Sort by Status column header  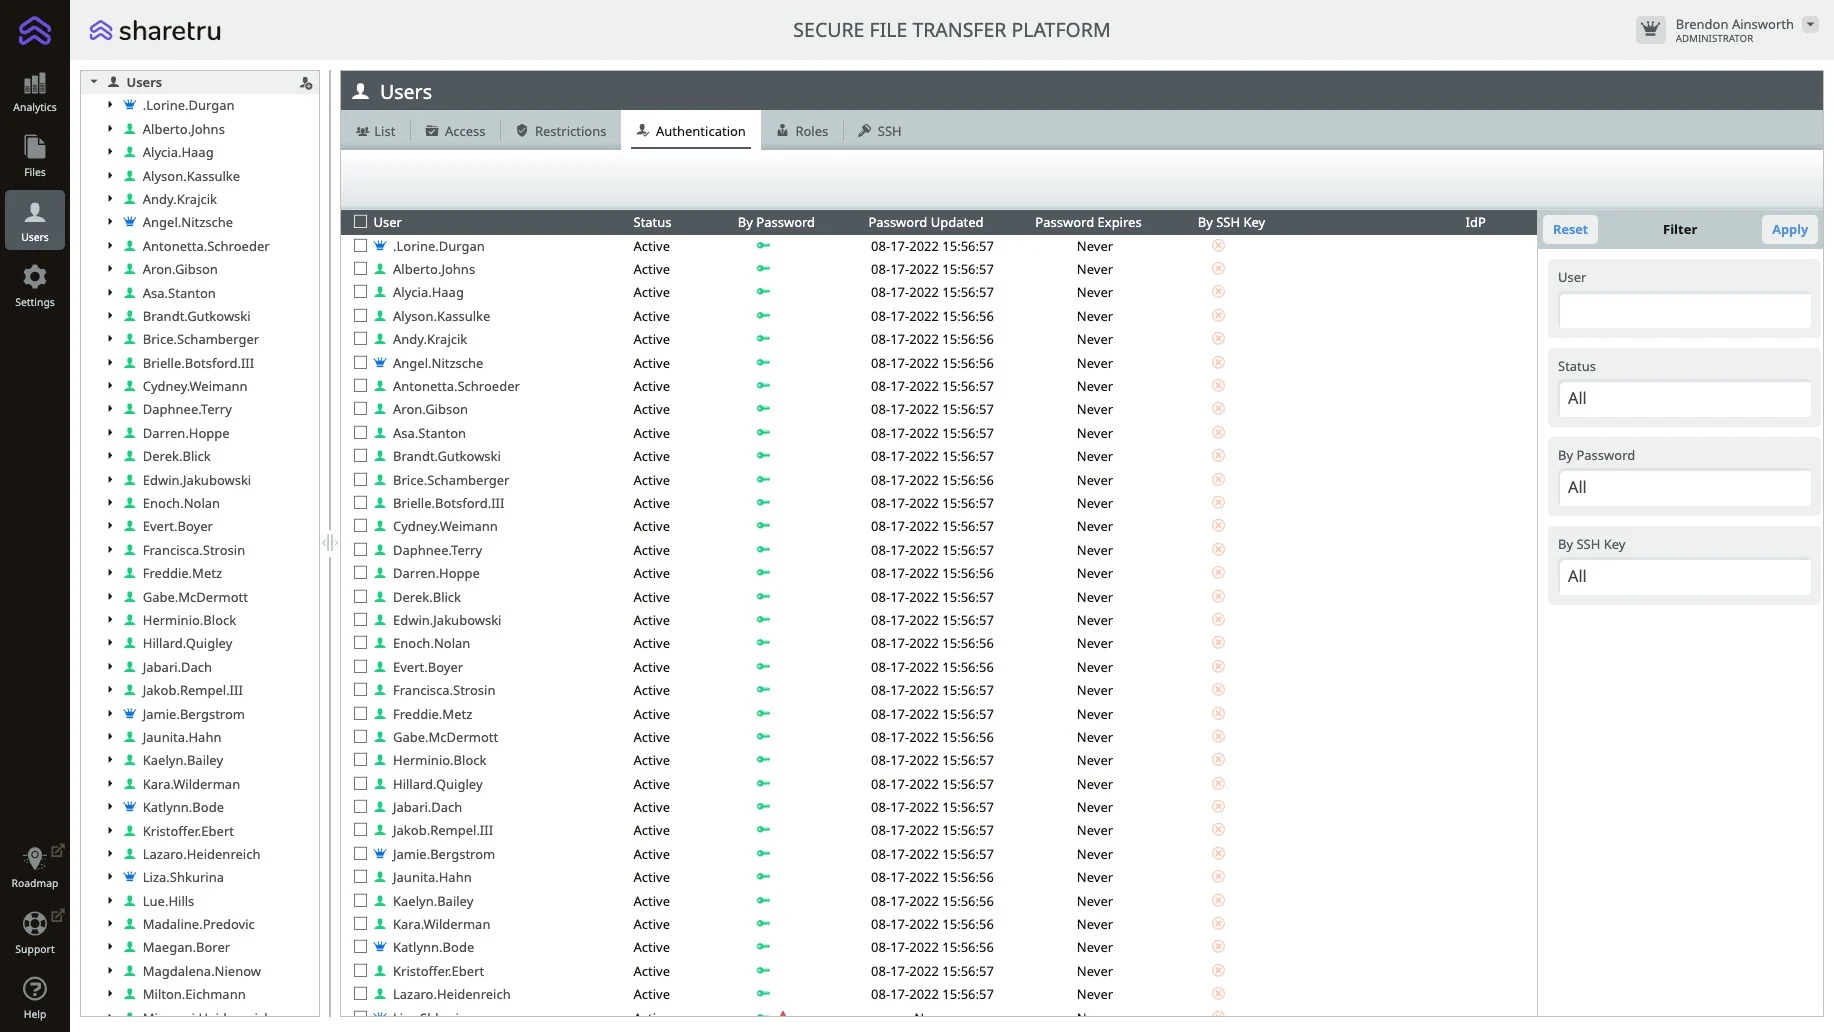coord(652,222)
